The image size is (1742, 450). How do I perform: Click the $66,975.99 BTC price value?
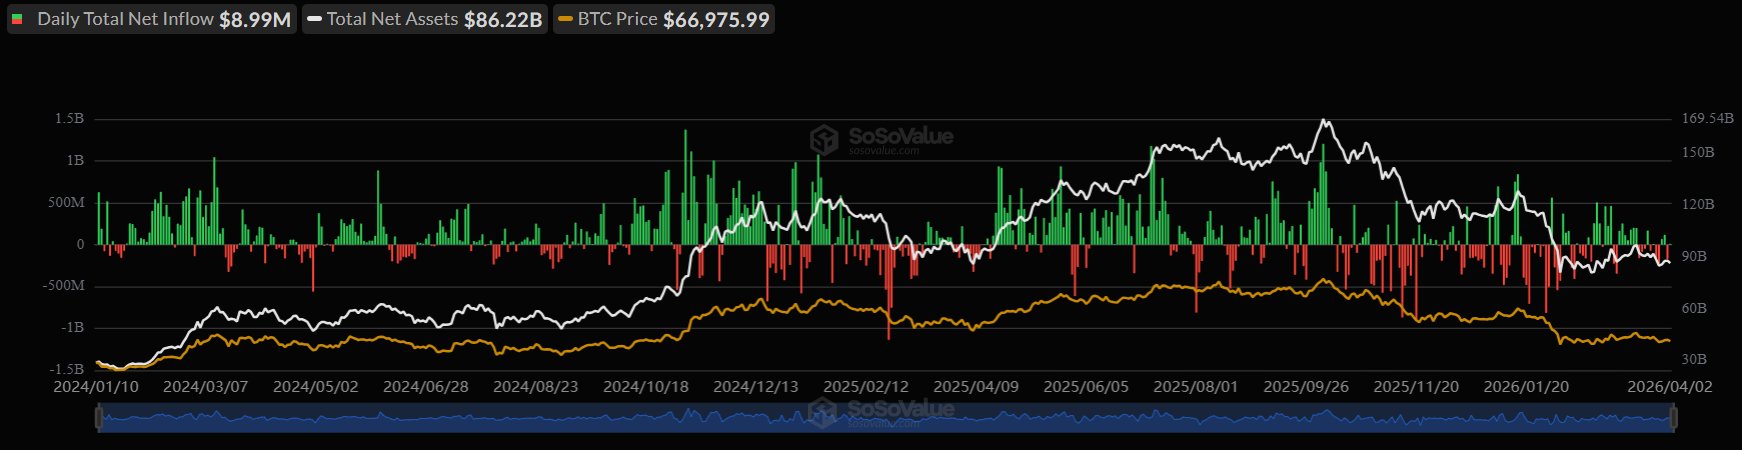pyautogui.click(x=716, y=19)
